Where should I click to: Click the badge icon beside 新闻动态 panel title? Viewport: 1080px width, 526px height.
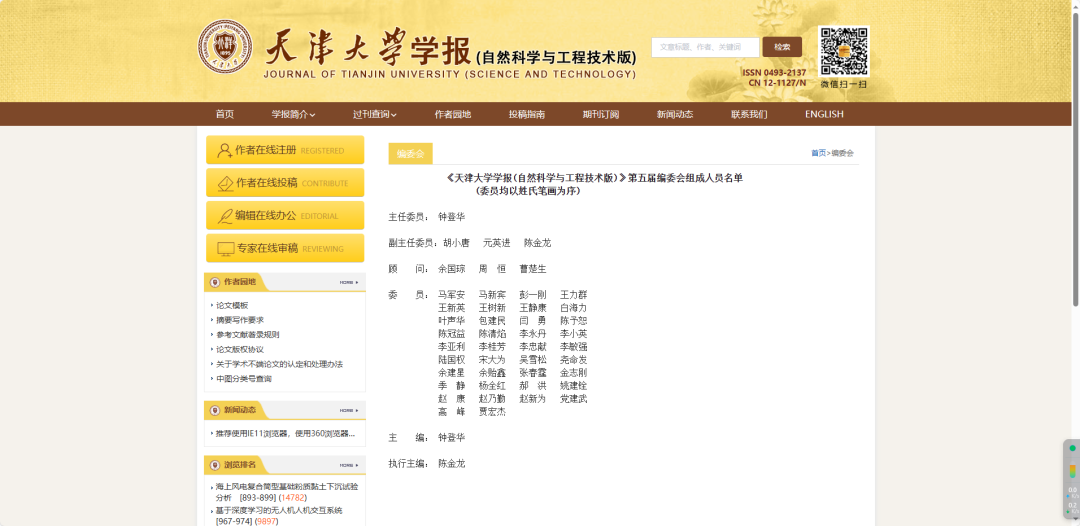214,410
